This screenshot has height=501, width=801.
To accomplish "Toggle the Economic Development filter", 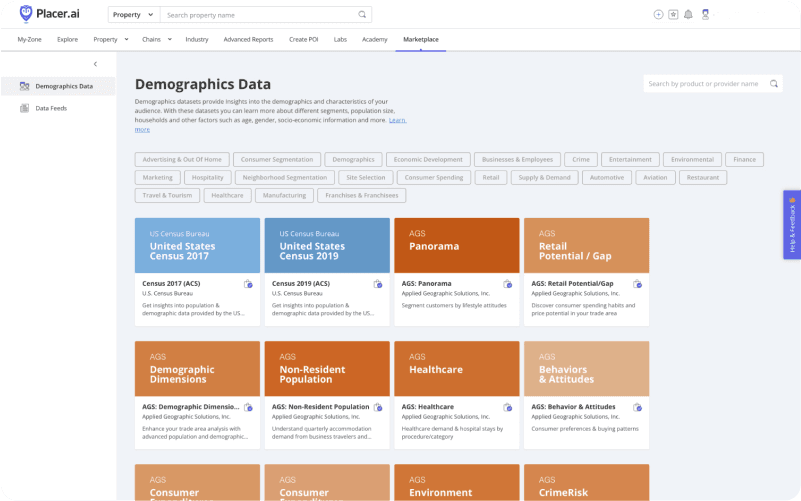I will pyautogui.click(x=428, y=159).
